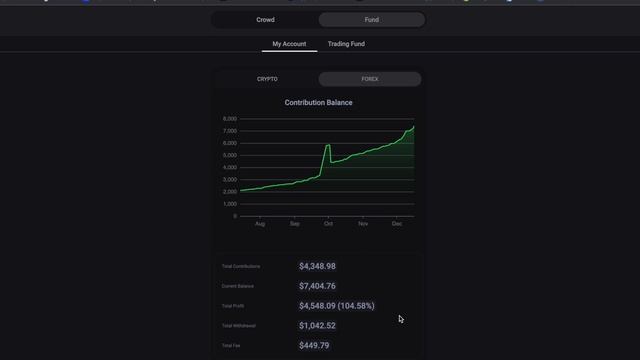The width and height of the screenshot is (640, 360).
Task: Click the 4,000 y-axis label
Action: point(230,167)
